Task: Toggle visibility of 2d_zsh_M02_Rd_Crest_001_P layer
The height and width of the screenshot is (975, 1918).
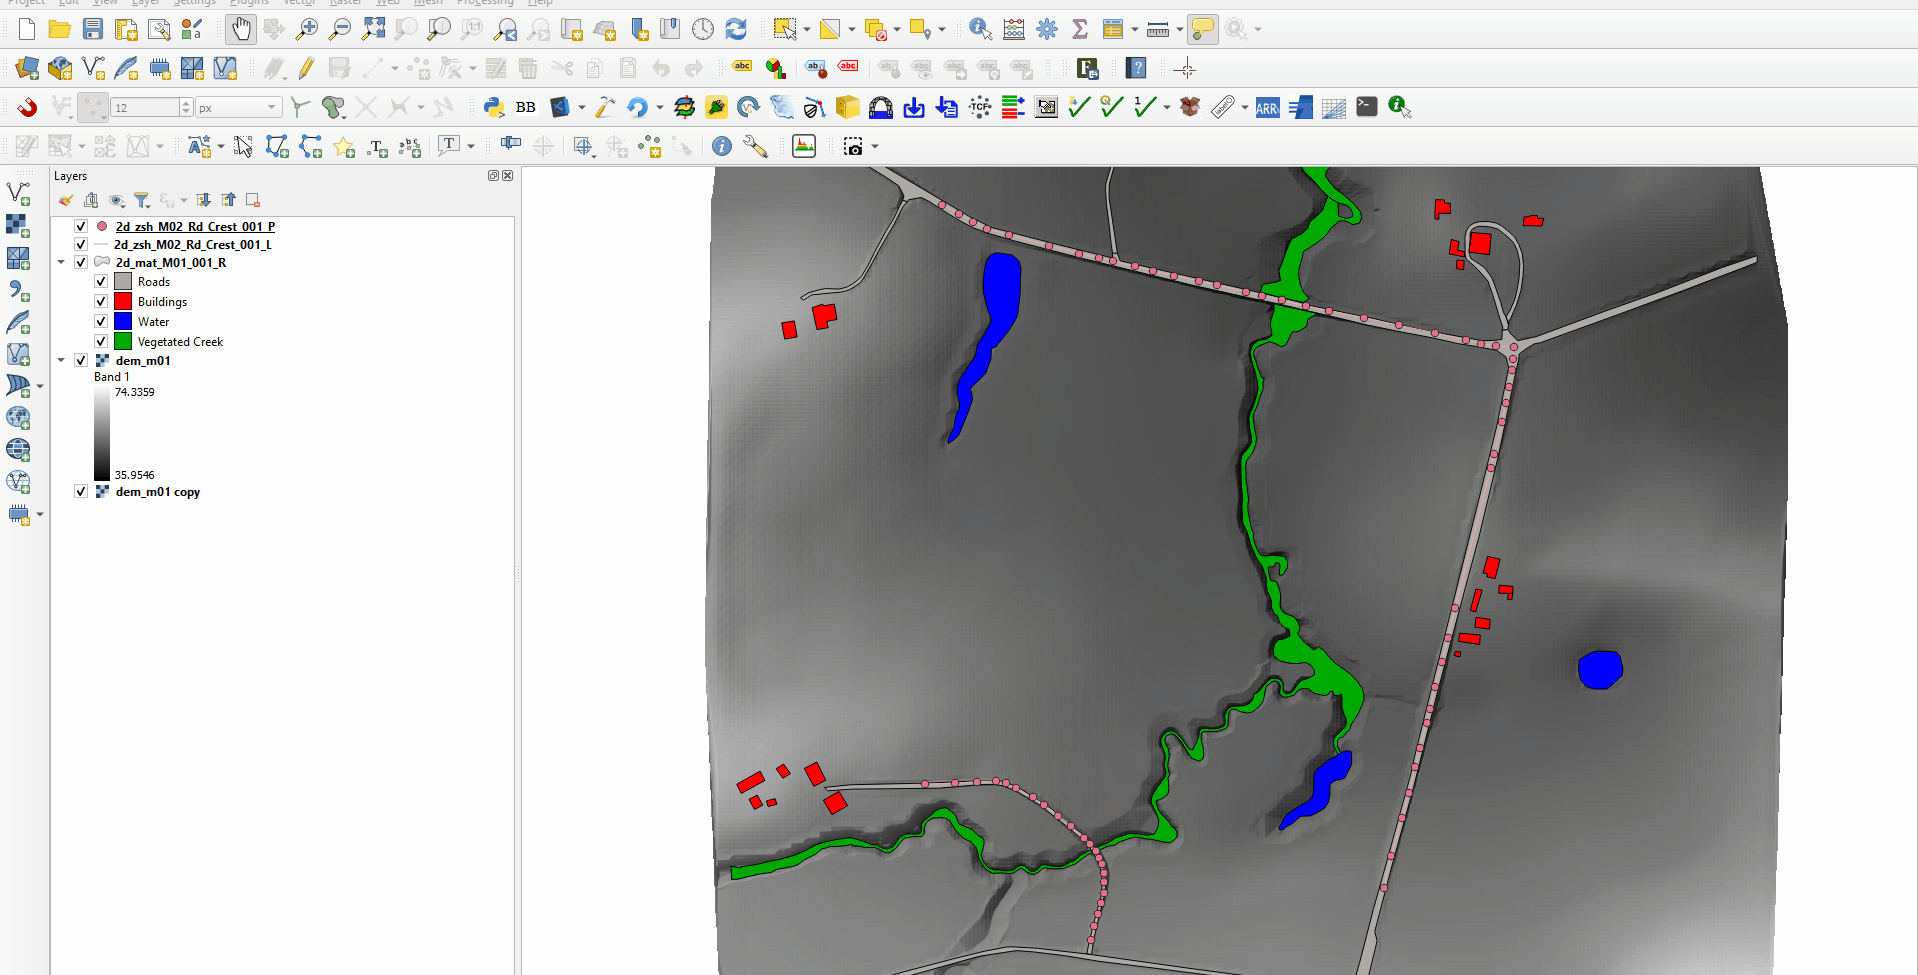Action: pyautogui.click(x=81, y=227)
